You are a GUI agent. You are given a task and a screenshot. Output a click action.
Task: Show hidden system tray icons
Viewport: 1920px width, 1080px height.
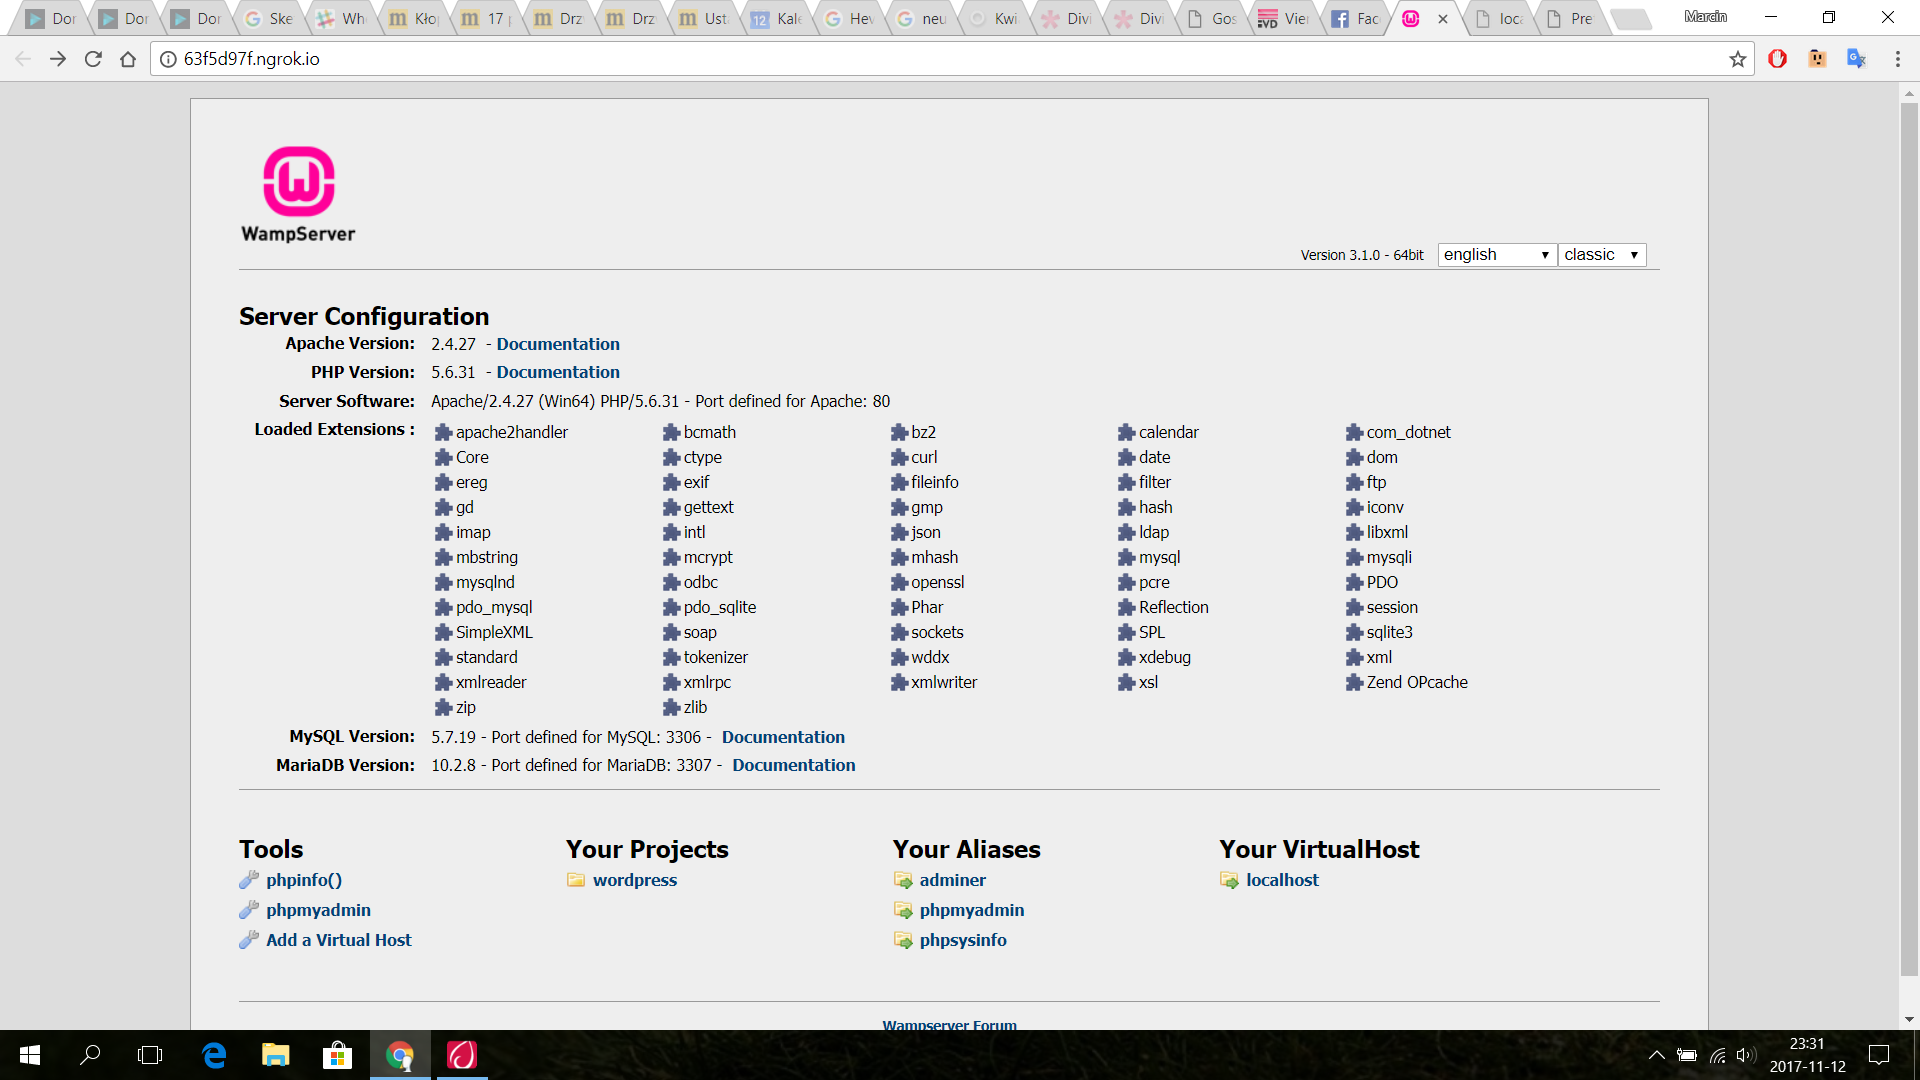1657,1055
